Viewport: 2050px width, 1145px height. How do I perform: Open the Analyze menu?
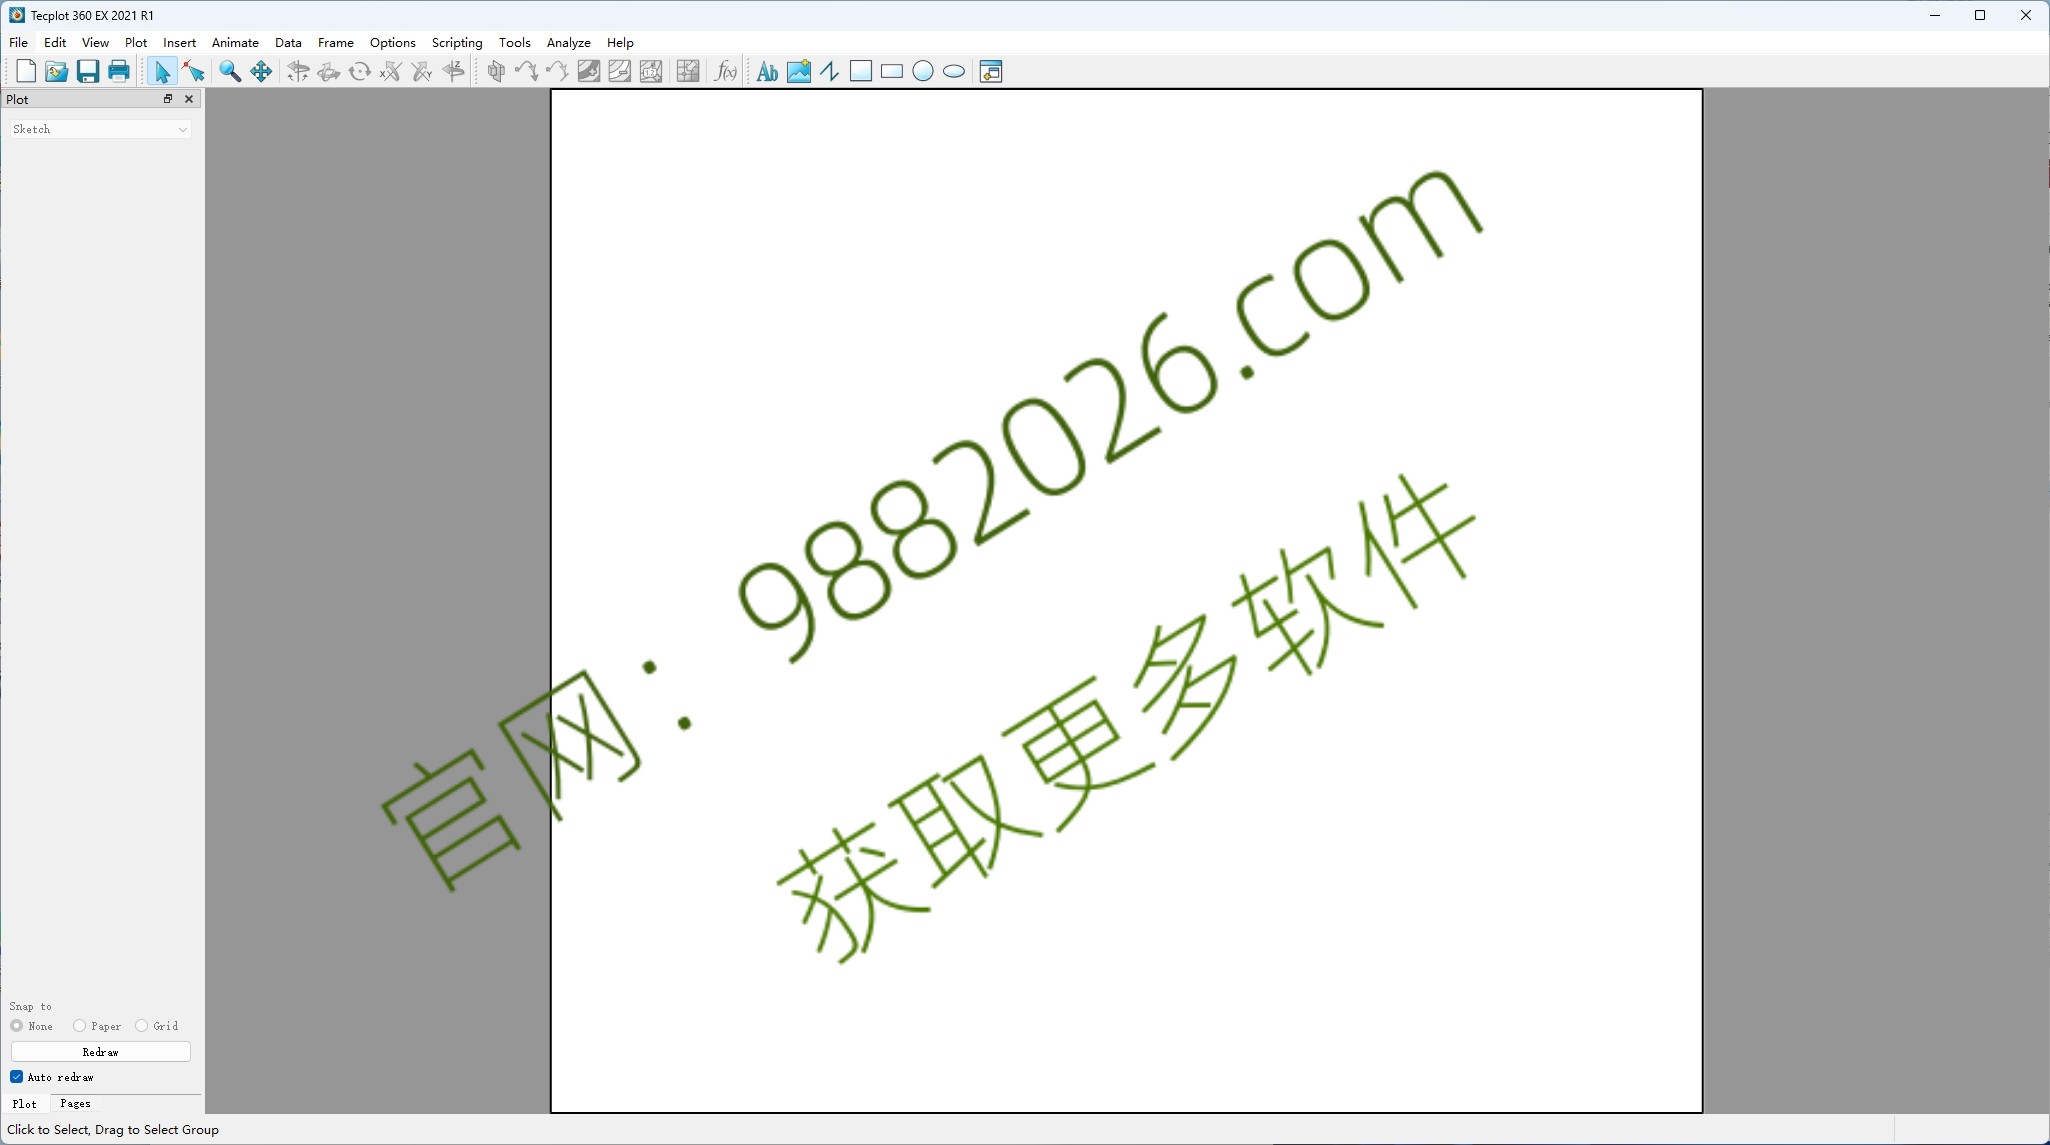point(568,43)
